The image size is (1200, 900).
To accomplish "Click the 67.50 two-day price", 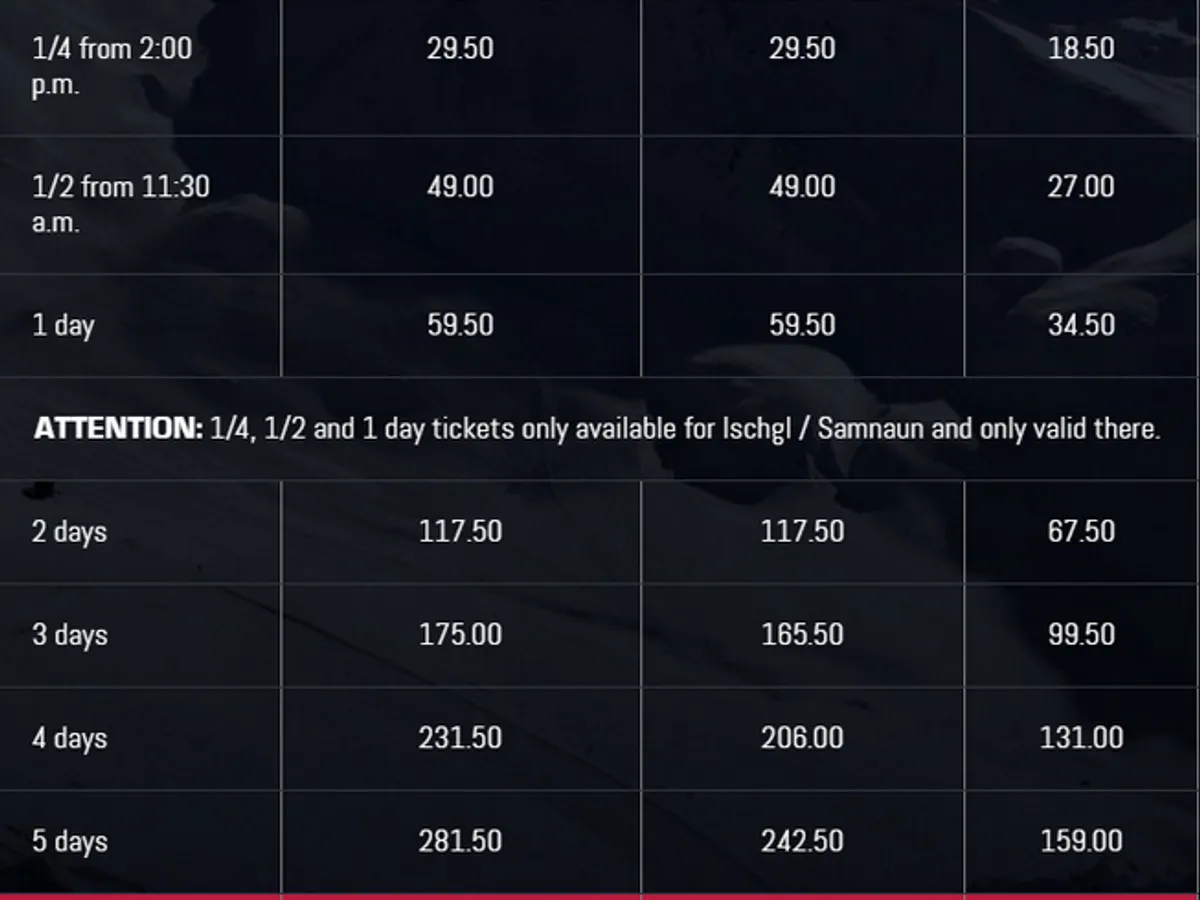I will [x=1081, y=531].
